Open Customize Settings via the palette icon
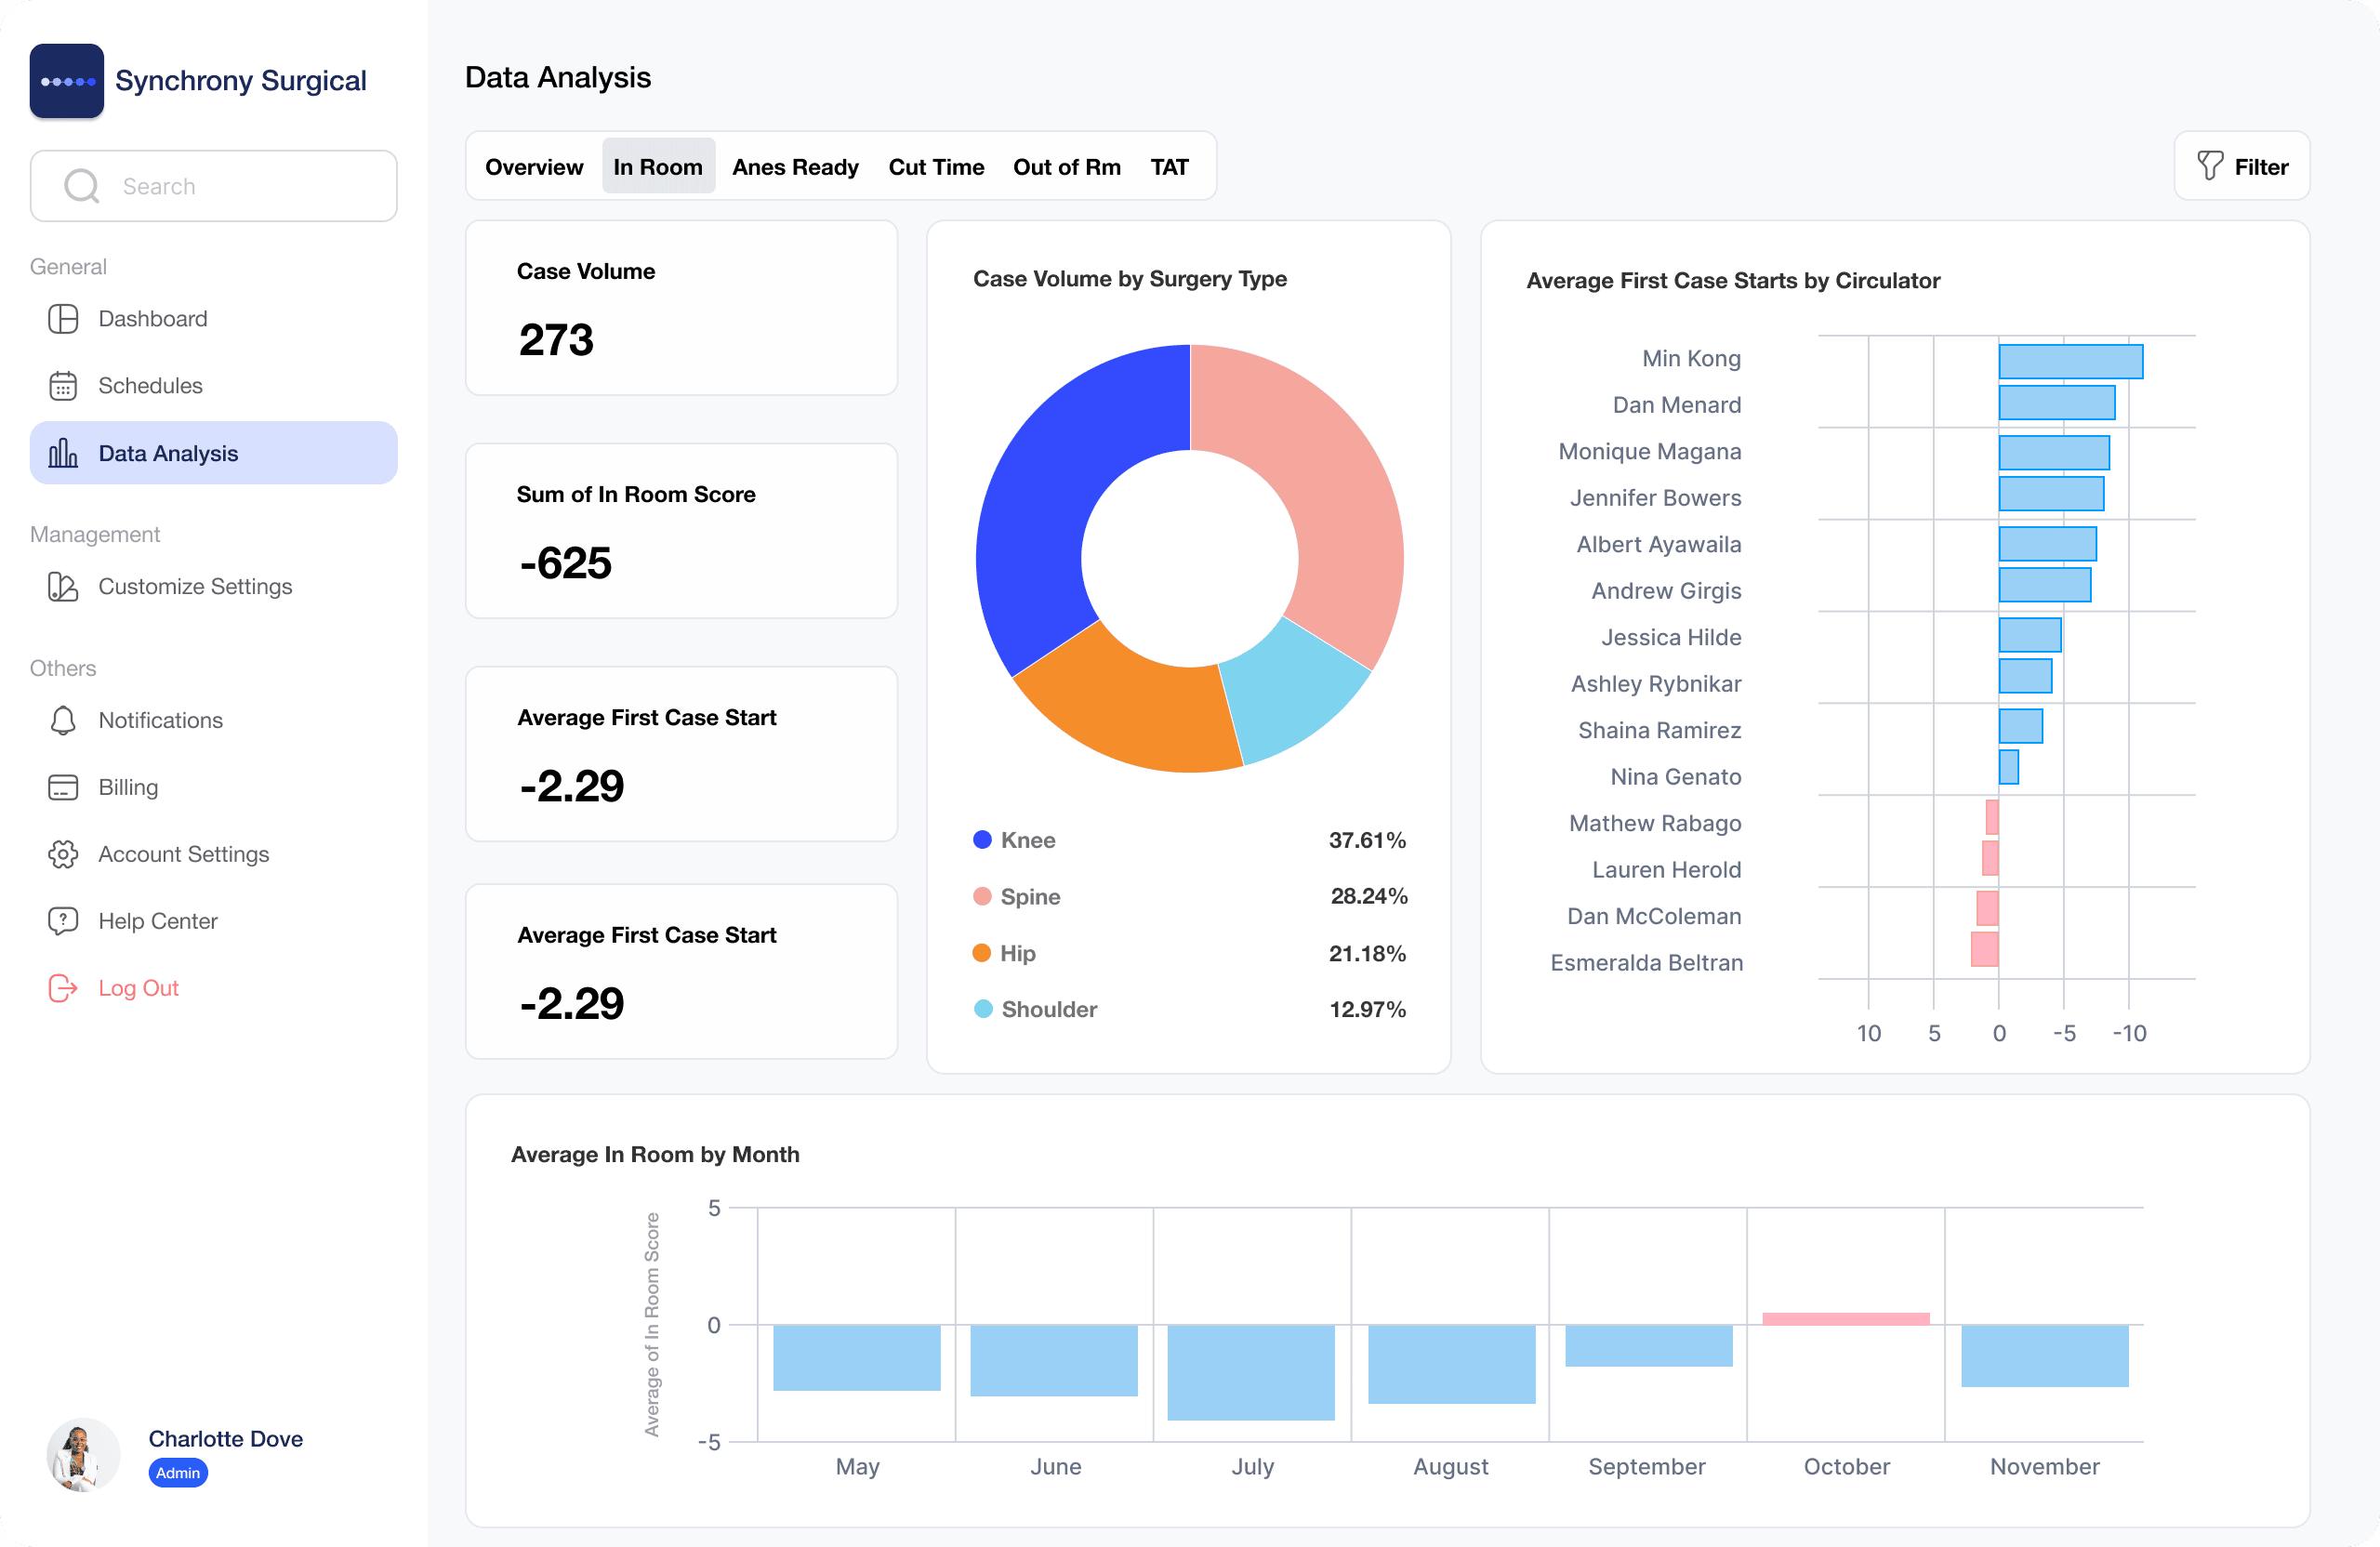2380x1547 pixels. [x=63, y=587]
